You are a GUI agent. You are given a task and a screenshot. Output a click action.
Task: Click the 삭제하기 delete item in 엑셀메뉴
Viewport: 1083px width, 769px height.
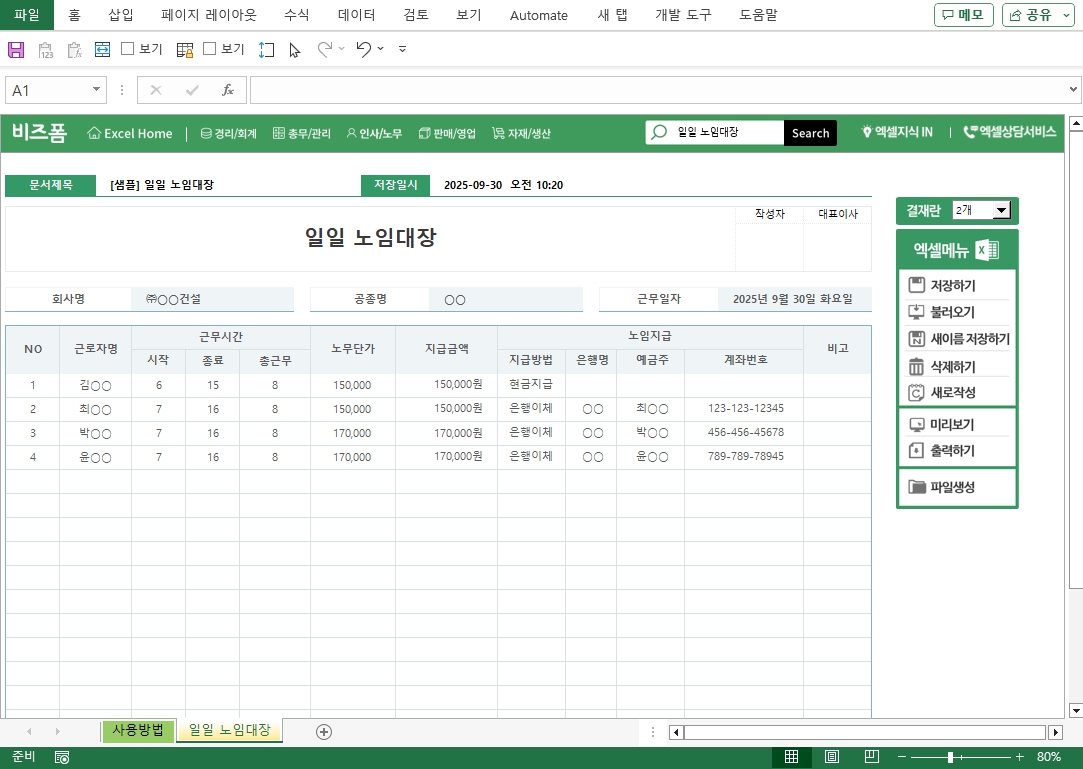(952, 367)
